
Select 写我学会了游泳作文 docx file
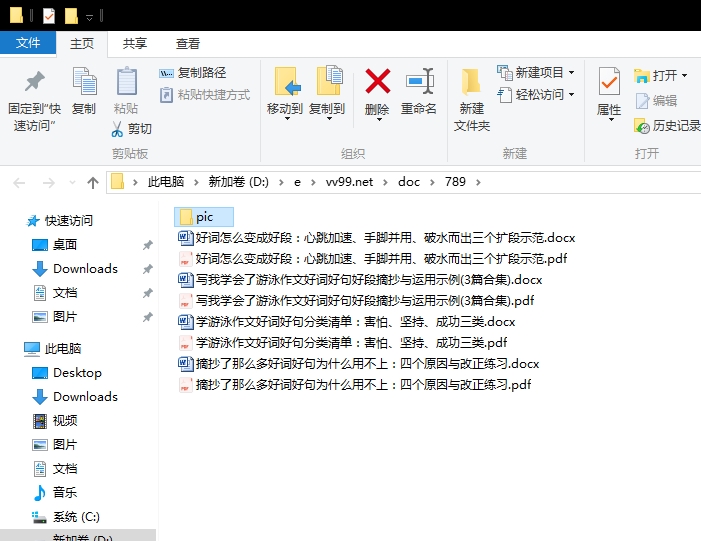click(360, 279)
